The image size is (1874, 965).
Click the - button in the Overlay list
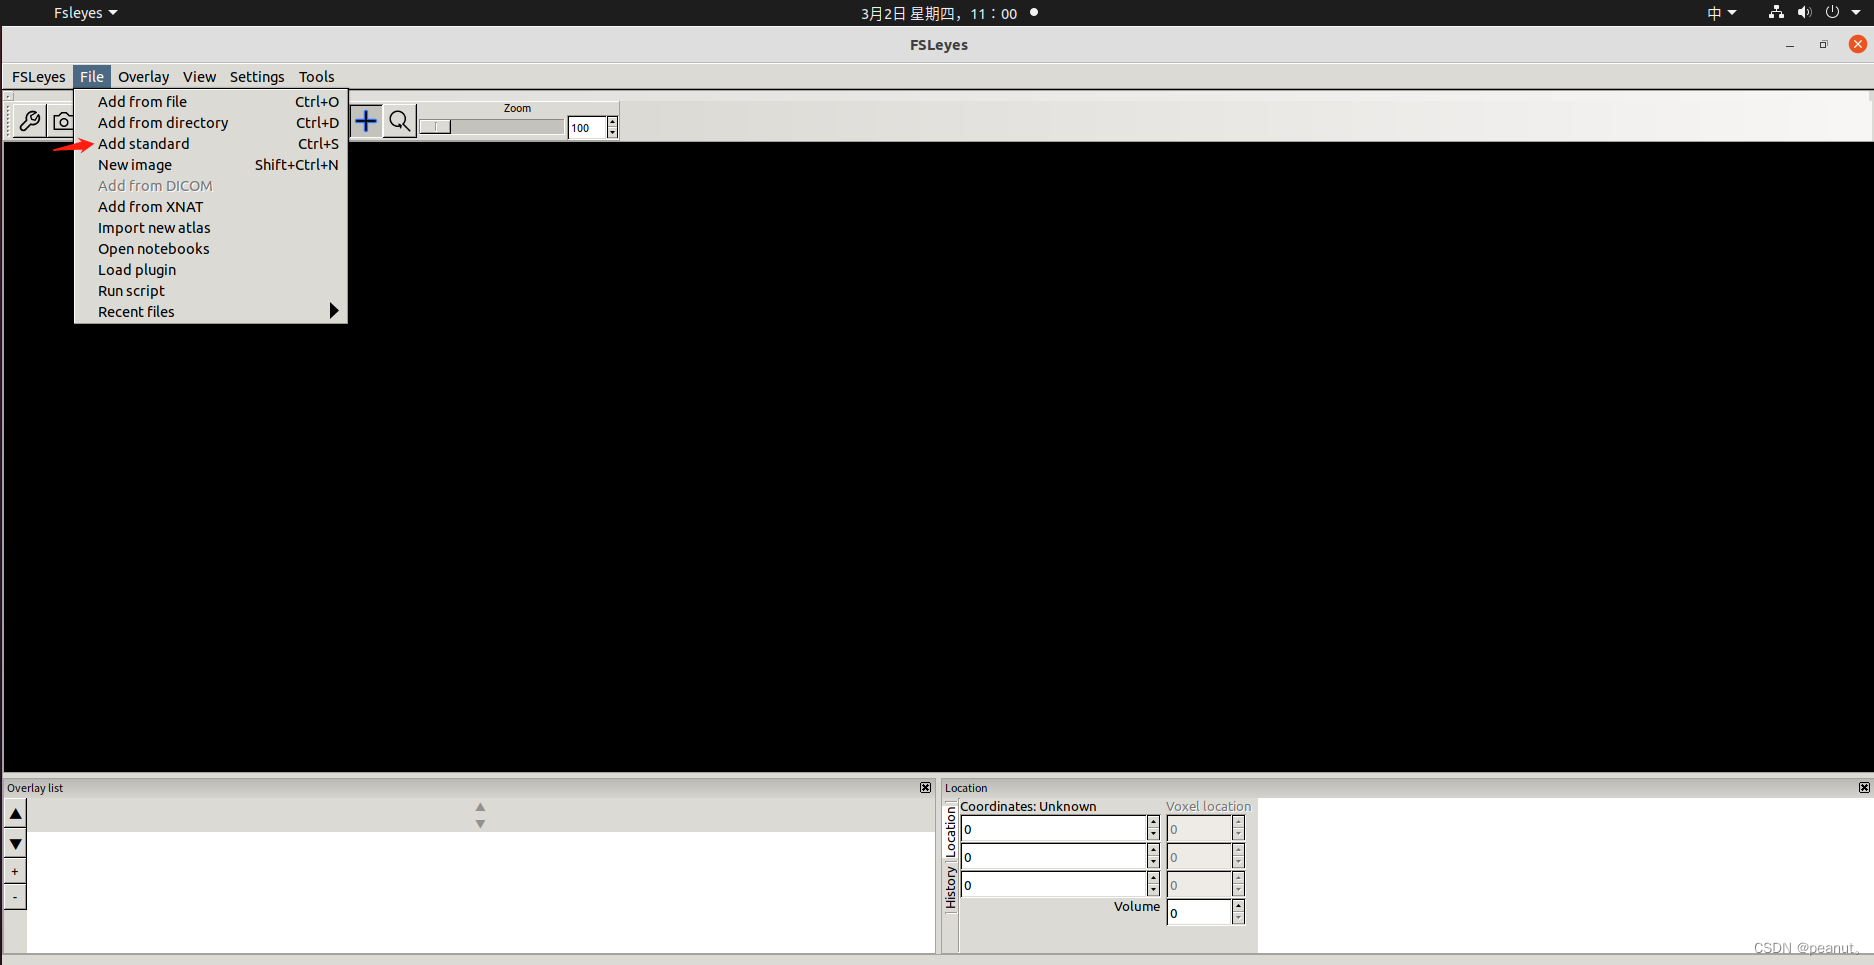pos(15,896)
